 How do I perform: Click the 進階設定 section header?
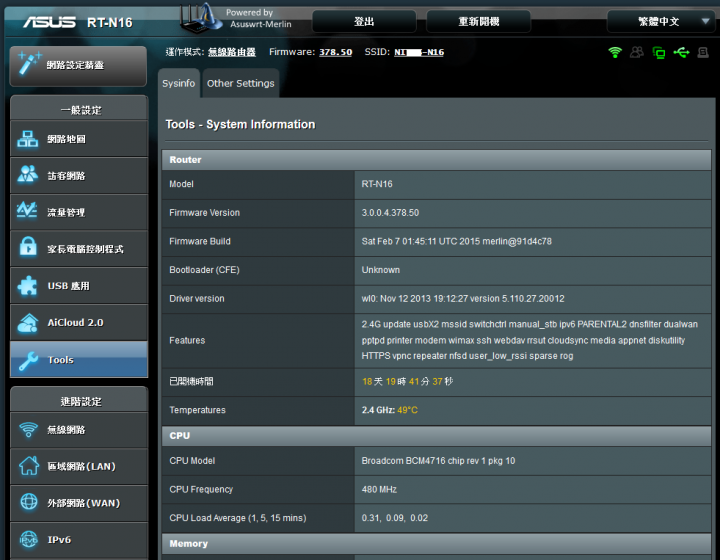[79, 401]
